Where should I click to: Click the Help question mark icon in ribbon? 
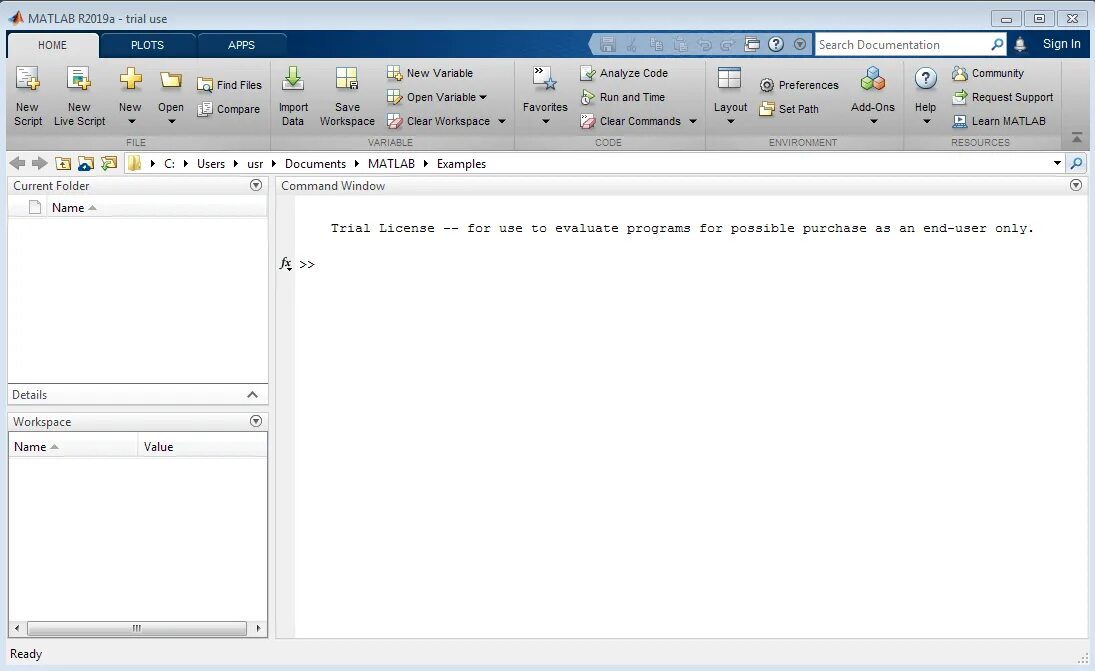(925, 78)
